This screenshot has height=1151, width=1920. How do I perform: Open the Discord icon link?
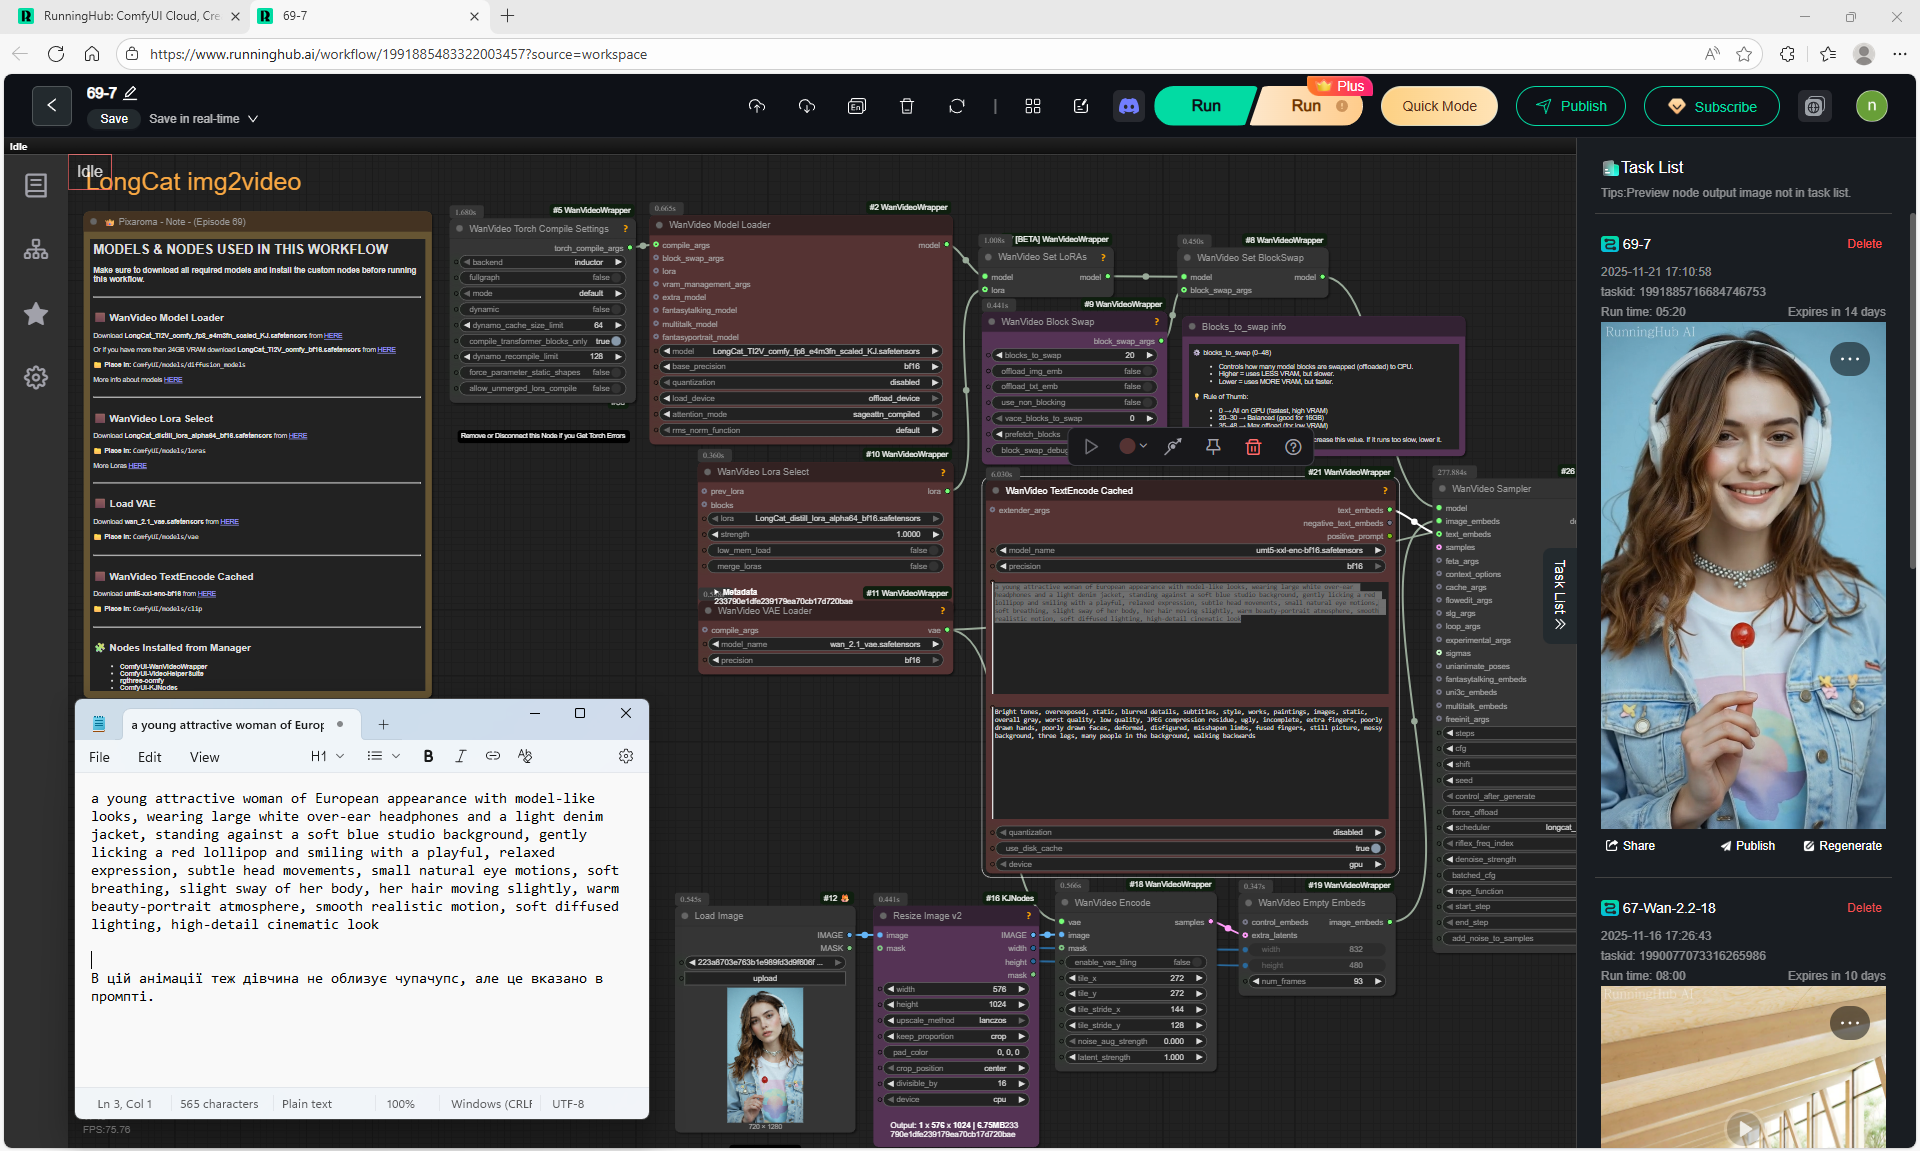point(1129,106)
